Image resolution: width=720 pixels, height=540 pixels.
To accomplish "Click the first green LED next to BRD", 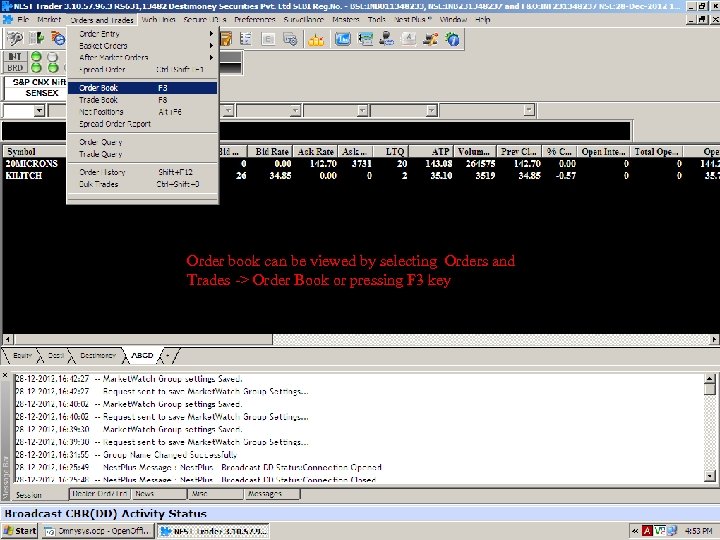I will coord(36,68).
